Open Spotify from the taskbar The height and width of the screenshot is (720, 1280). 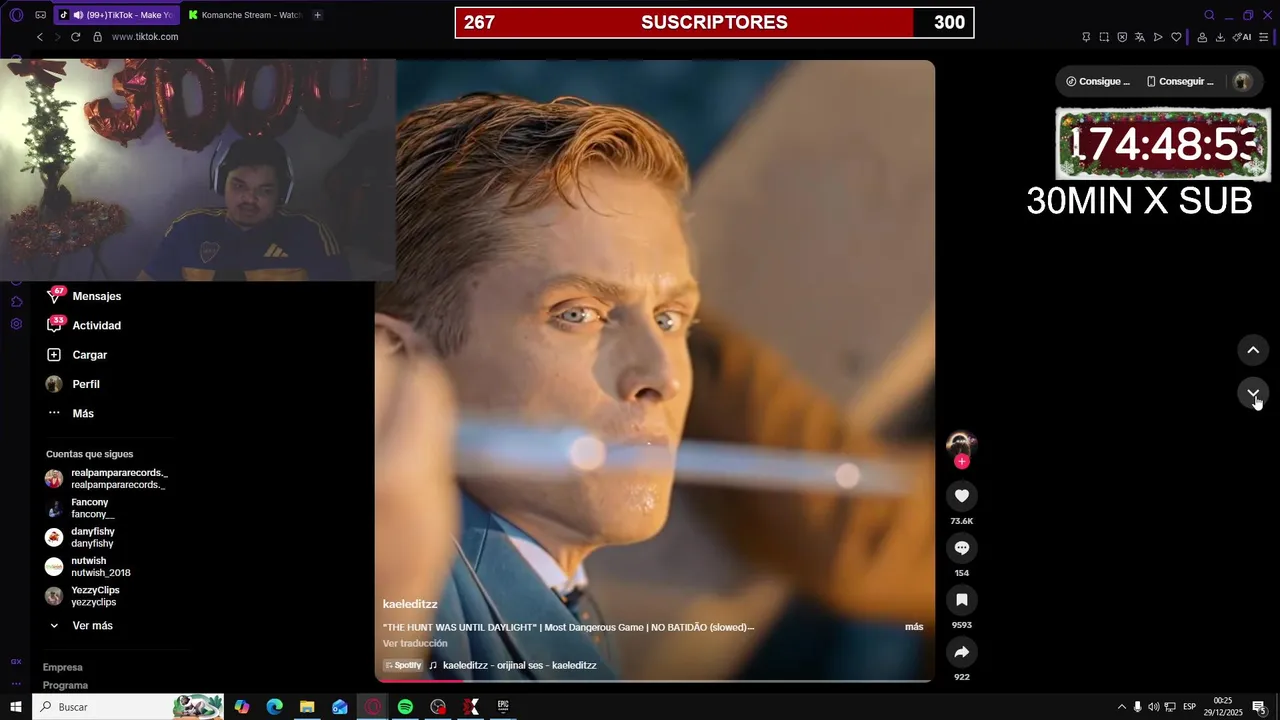405,707
